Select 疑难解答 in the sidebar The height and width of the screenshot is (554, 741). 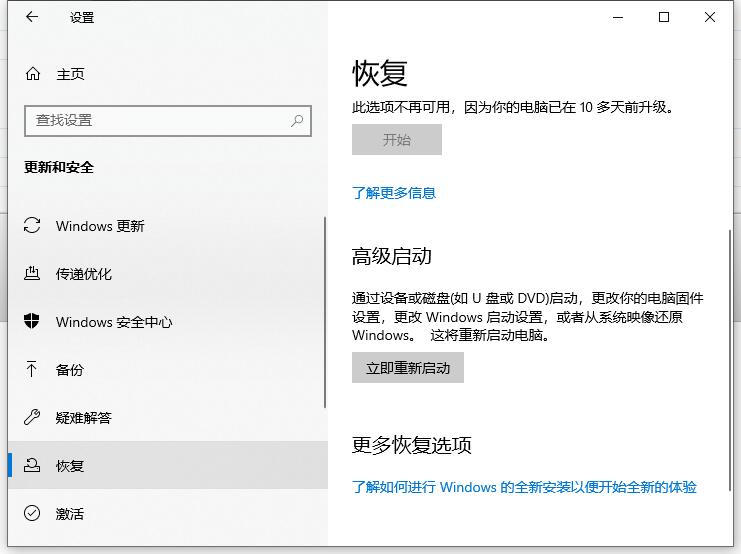tap(168, 417)
